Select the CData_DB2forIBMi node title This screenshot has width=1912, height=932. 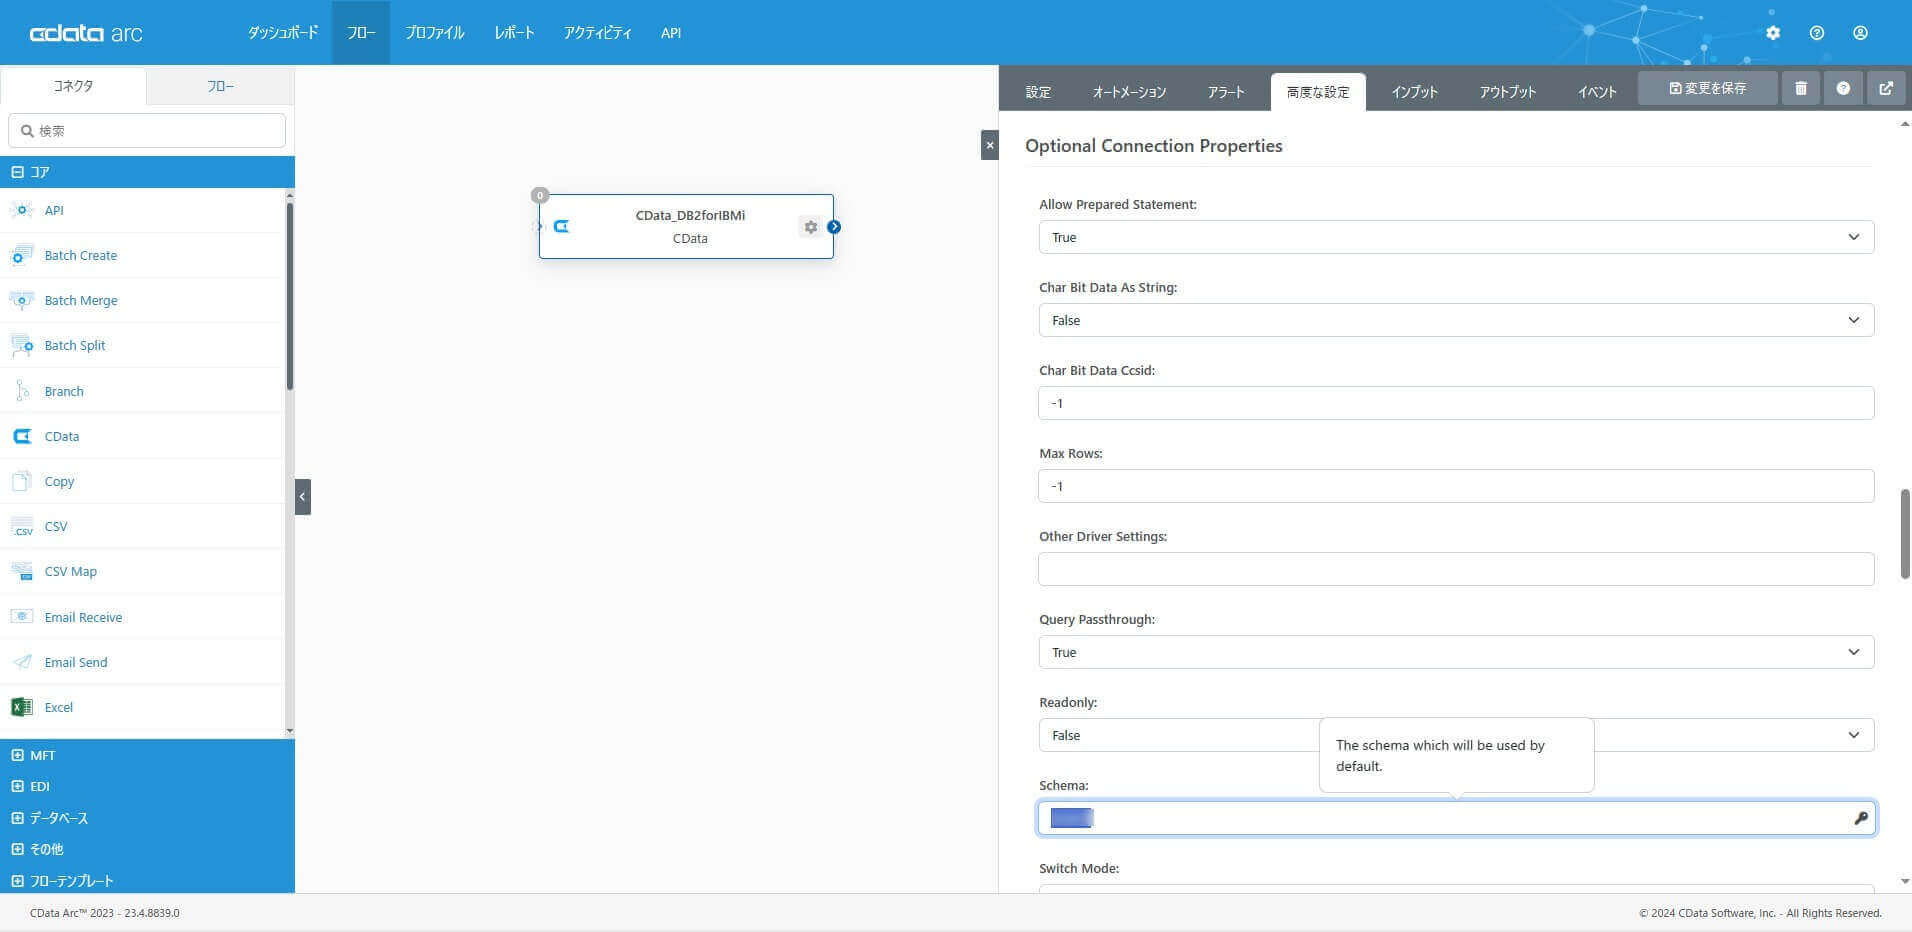[x=690, y=215]
